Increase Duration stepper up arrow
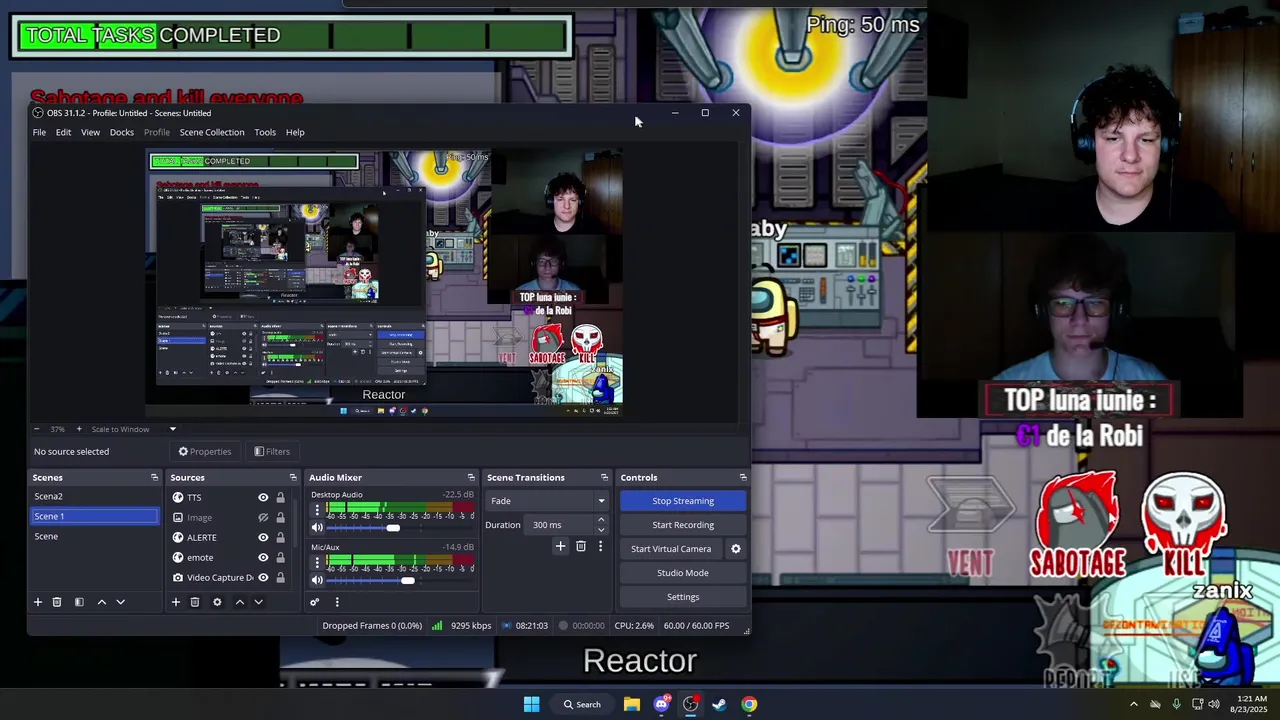This screenshot has height=720, width=1280. (601, 520)
